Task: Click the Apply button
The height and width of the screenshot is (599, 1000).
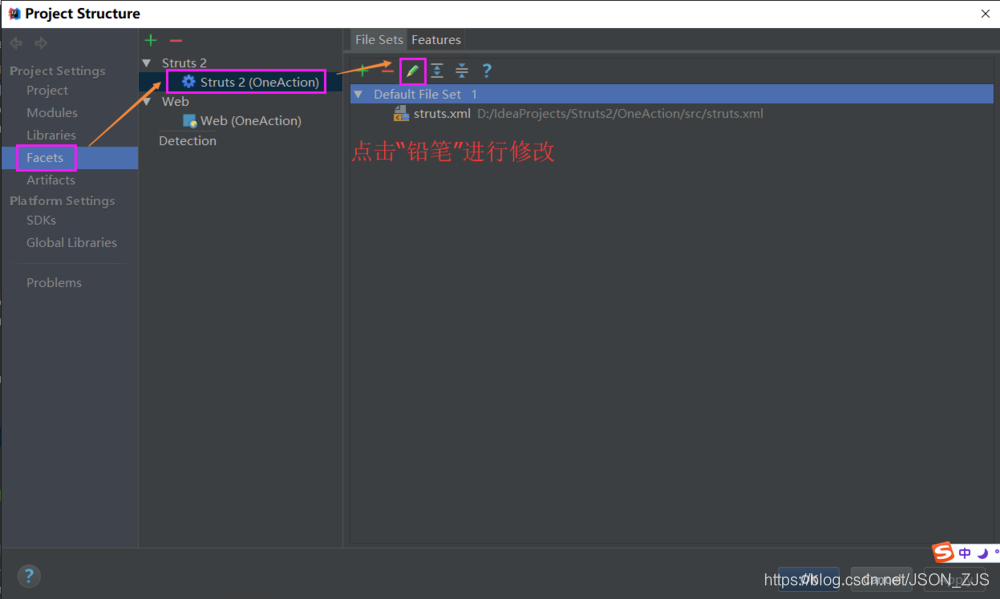Action: point(954,579)
